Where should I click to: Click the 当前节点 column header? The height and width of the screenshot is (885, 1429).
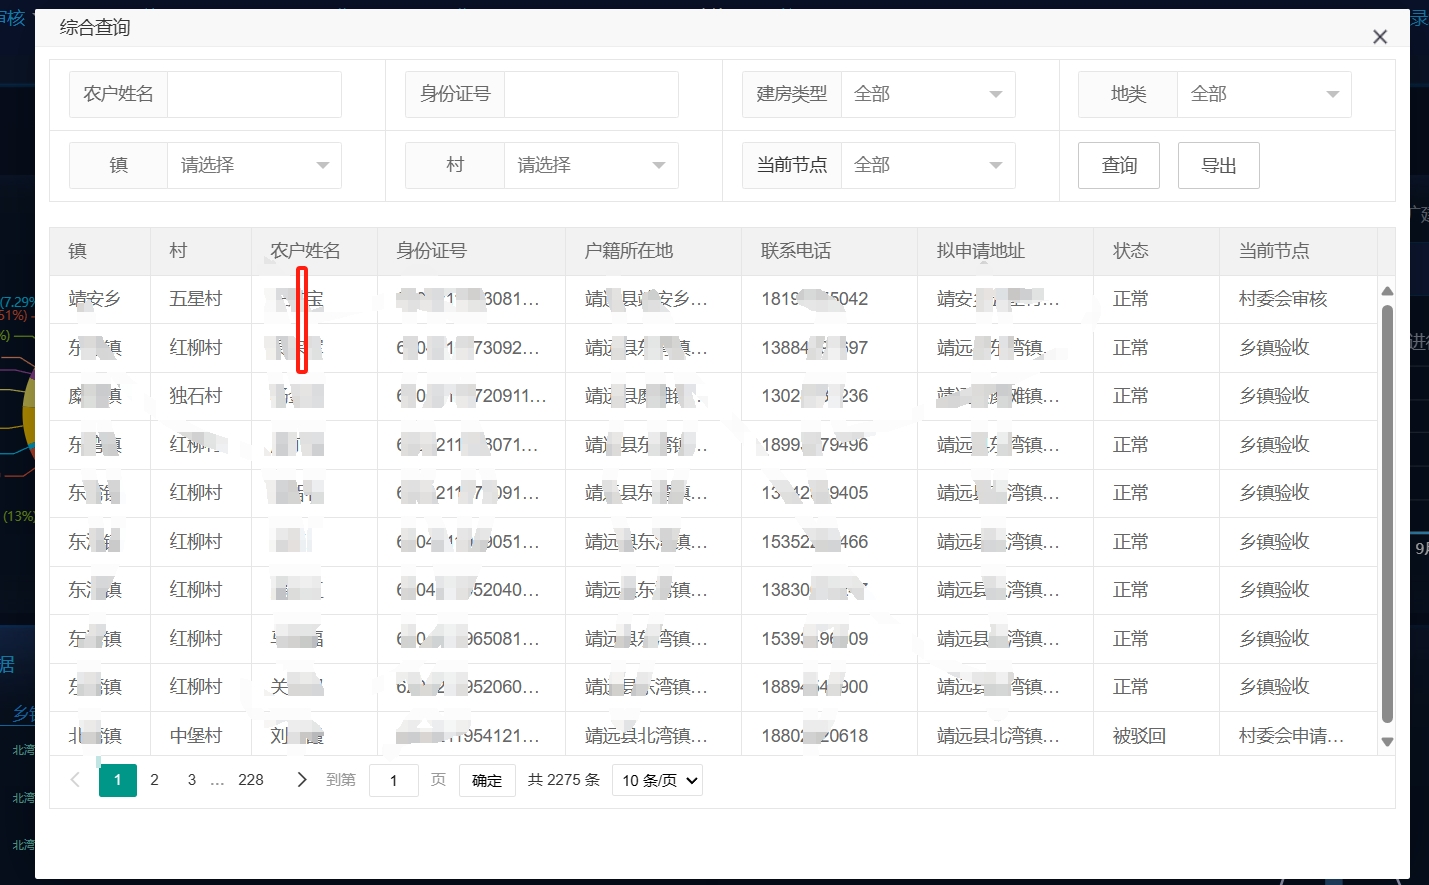click(1298, 251)
